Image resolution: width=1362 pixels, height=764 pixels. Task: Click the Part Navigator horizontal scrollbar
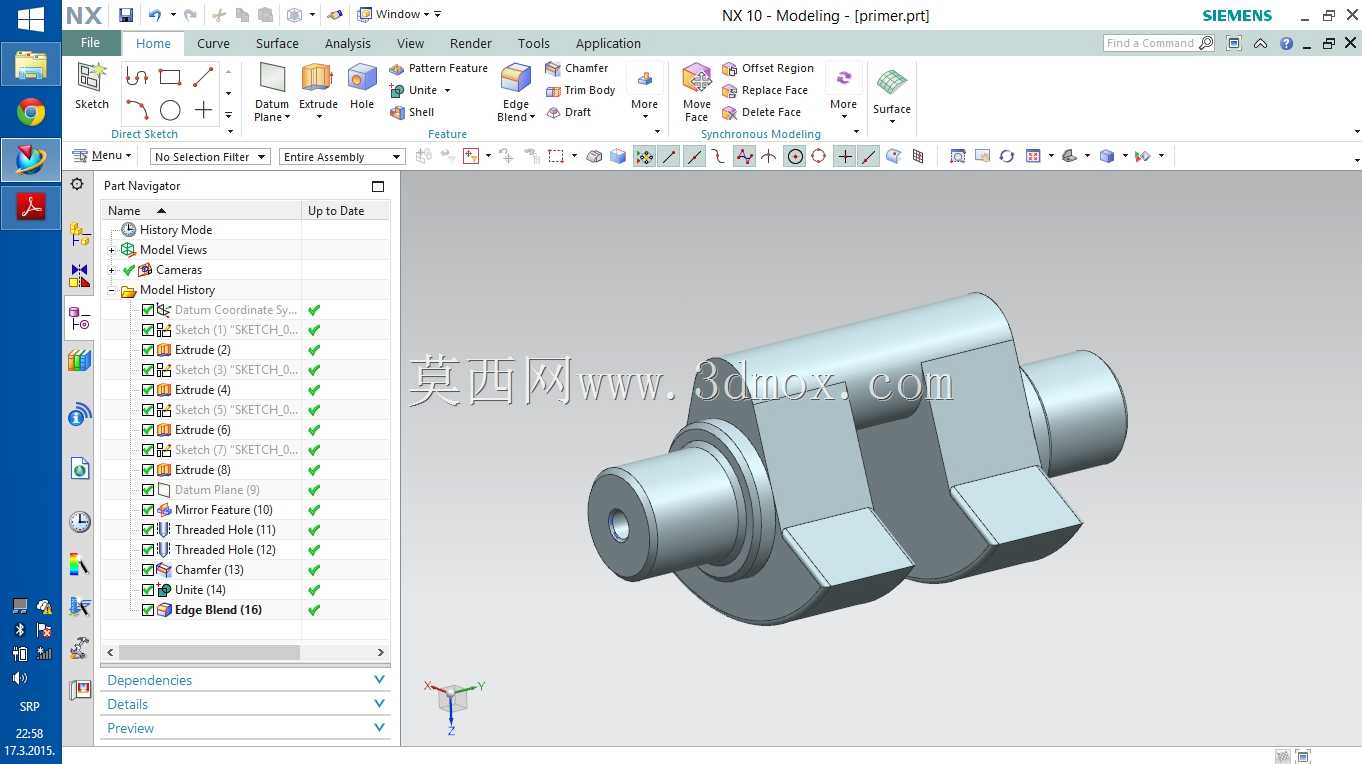(209, 652)
